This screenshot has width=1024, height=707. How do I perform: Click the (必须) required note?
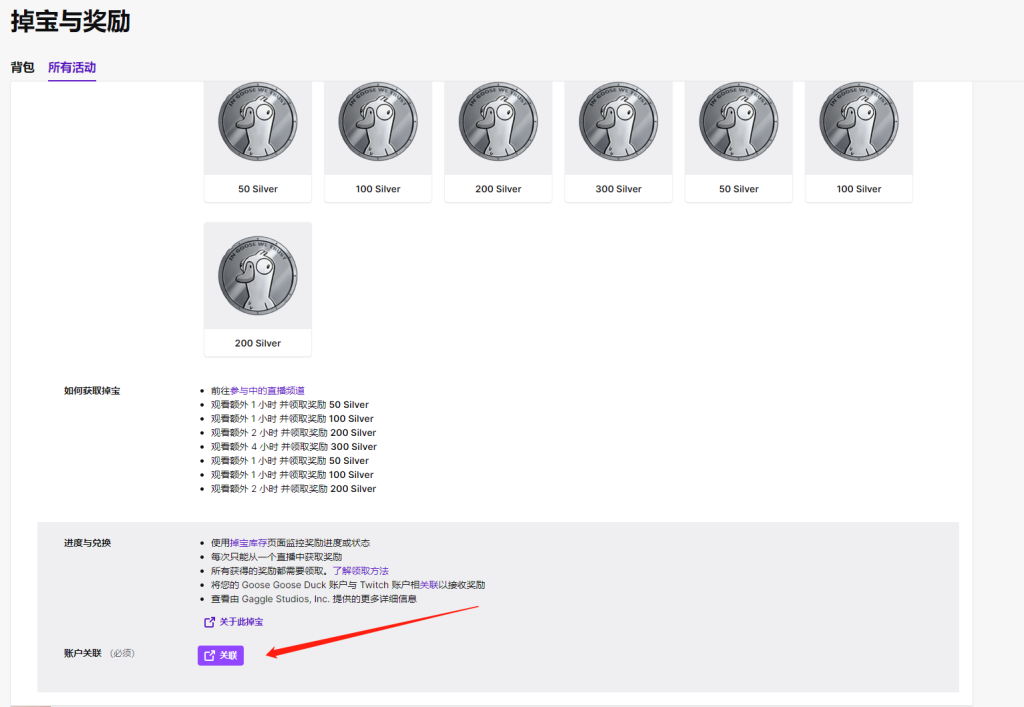[122, 653]
